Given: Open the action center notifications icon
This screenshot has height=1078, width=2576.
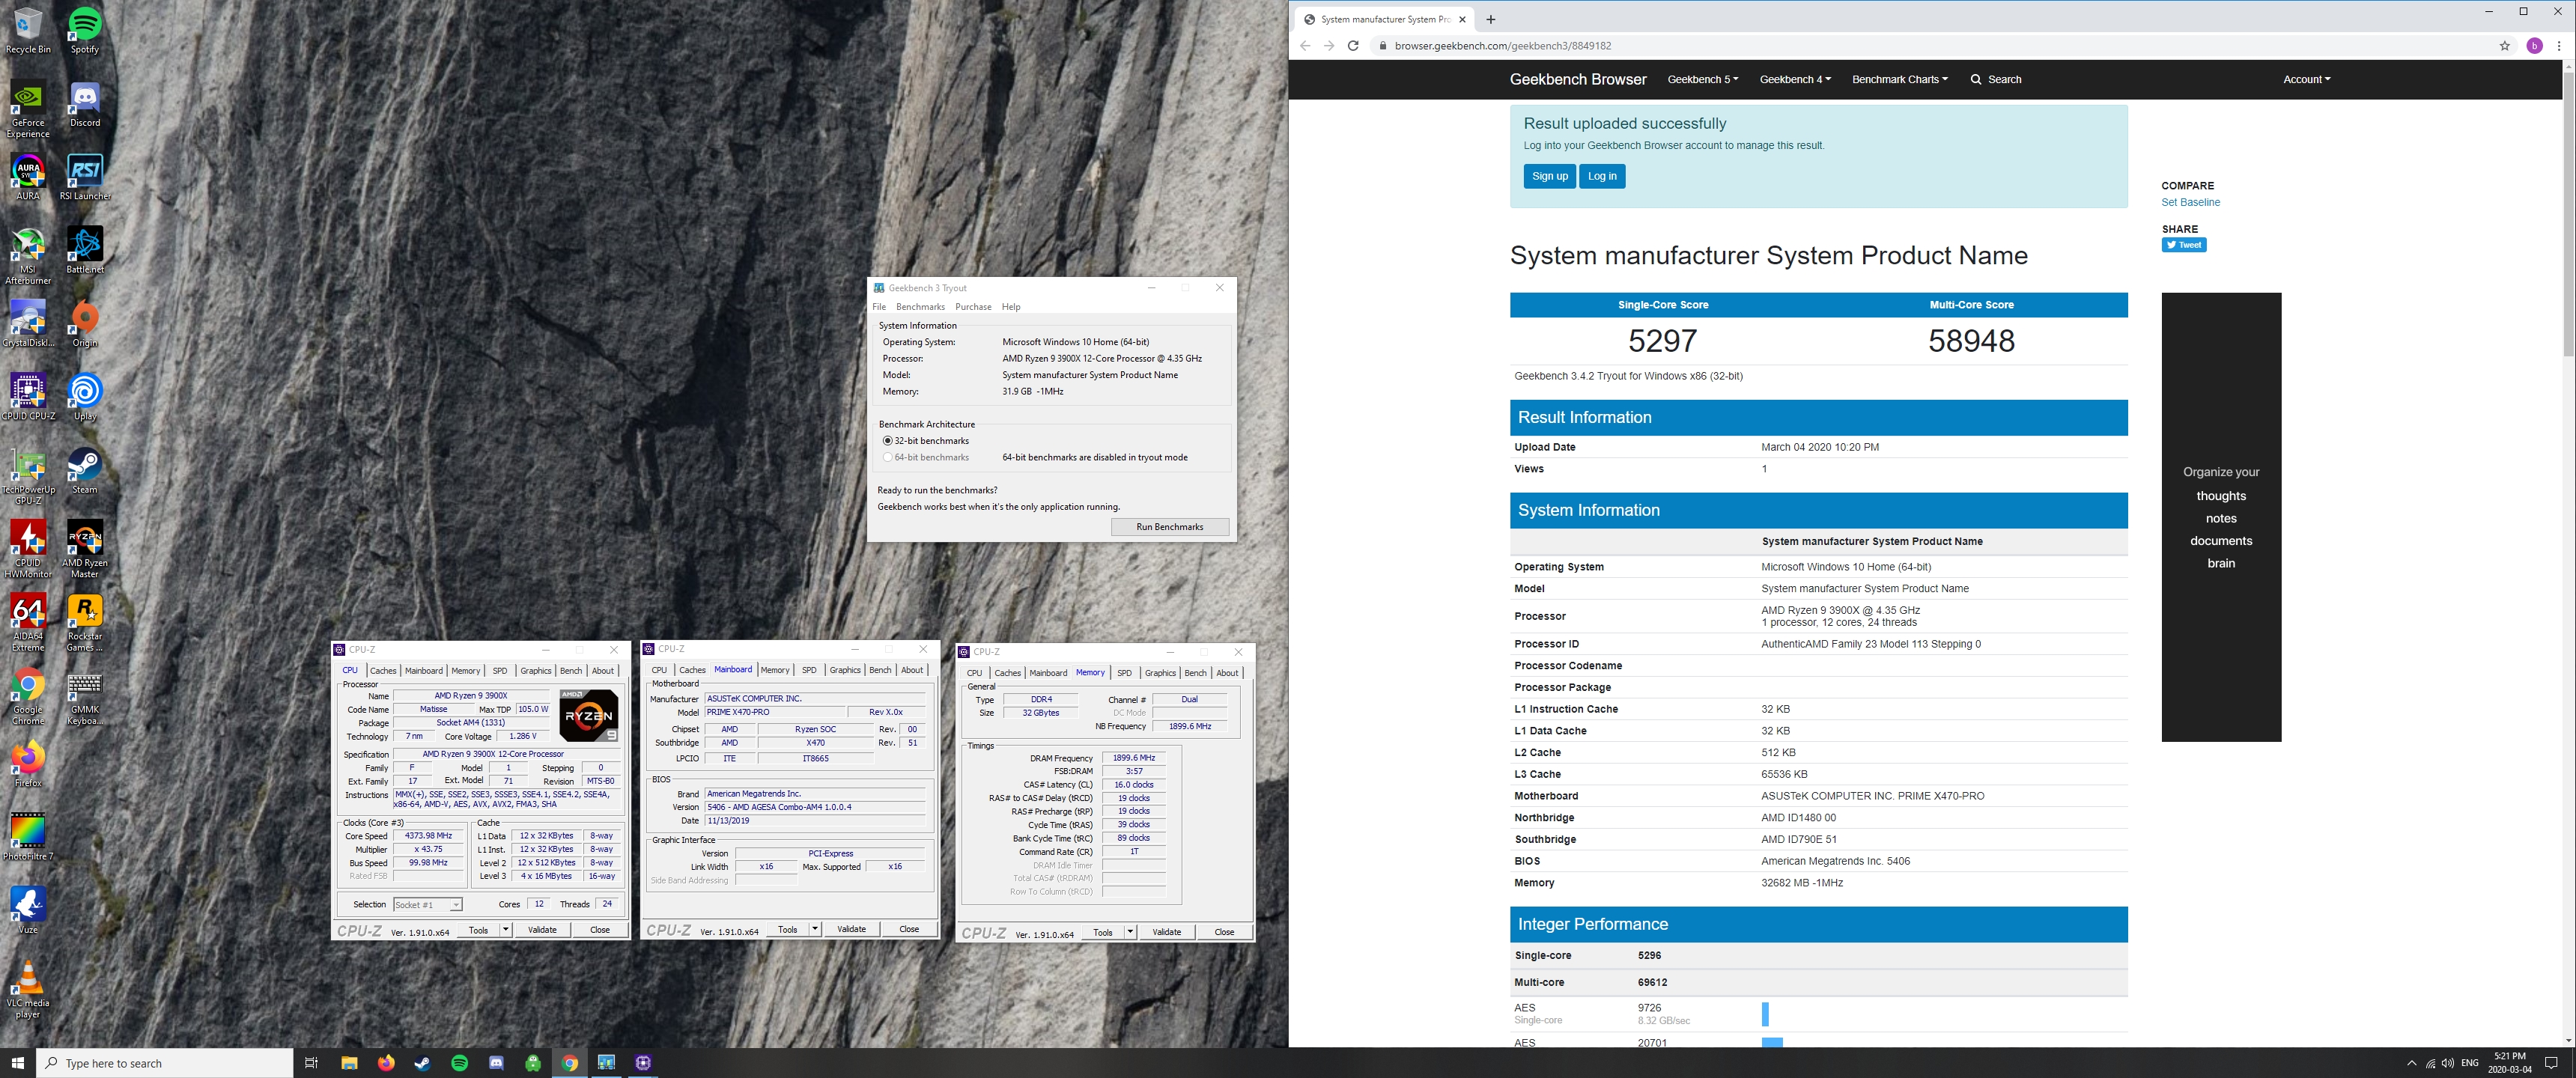Looking at the screenshot, I should [2551, 1062].
